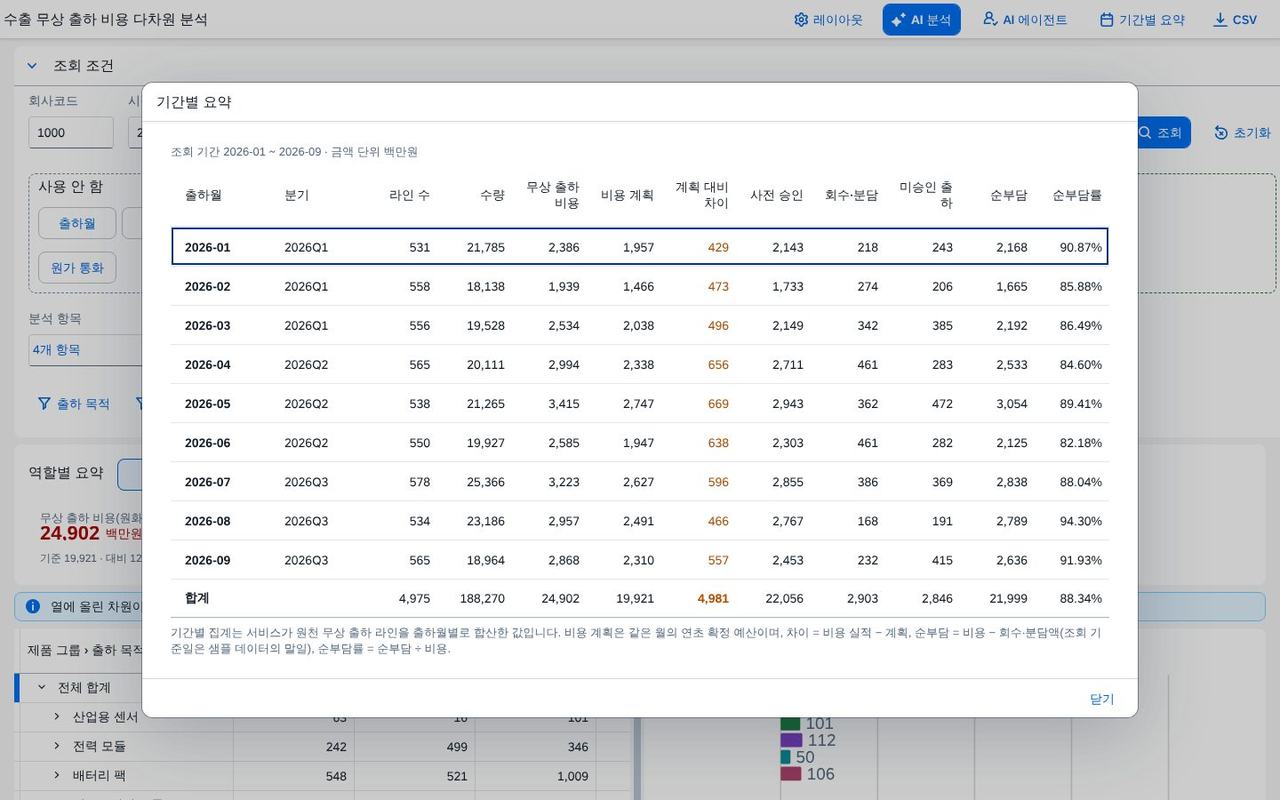Reset filters with the 초기화 button
1280x800 pixels.
pos(1242,133)
